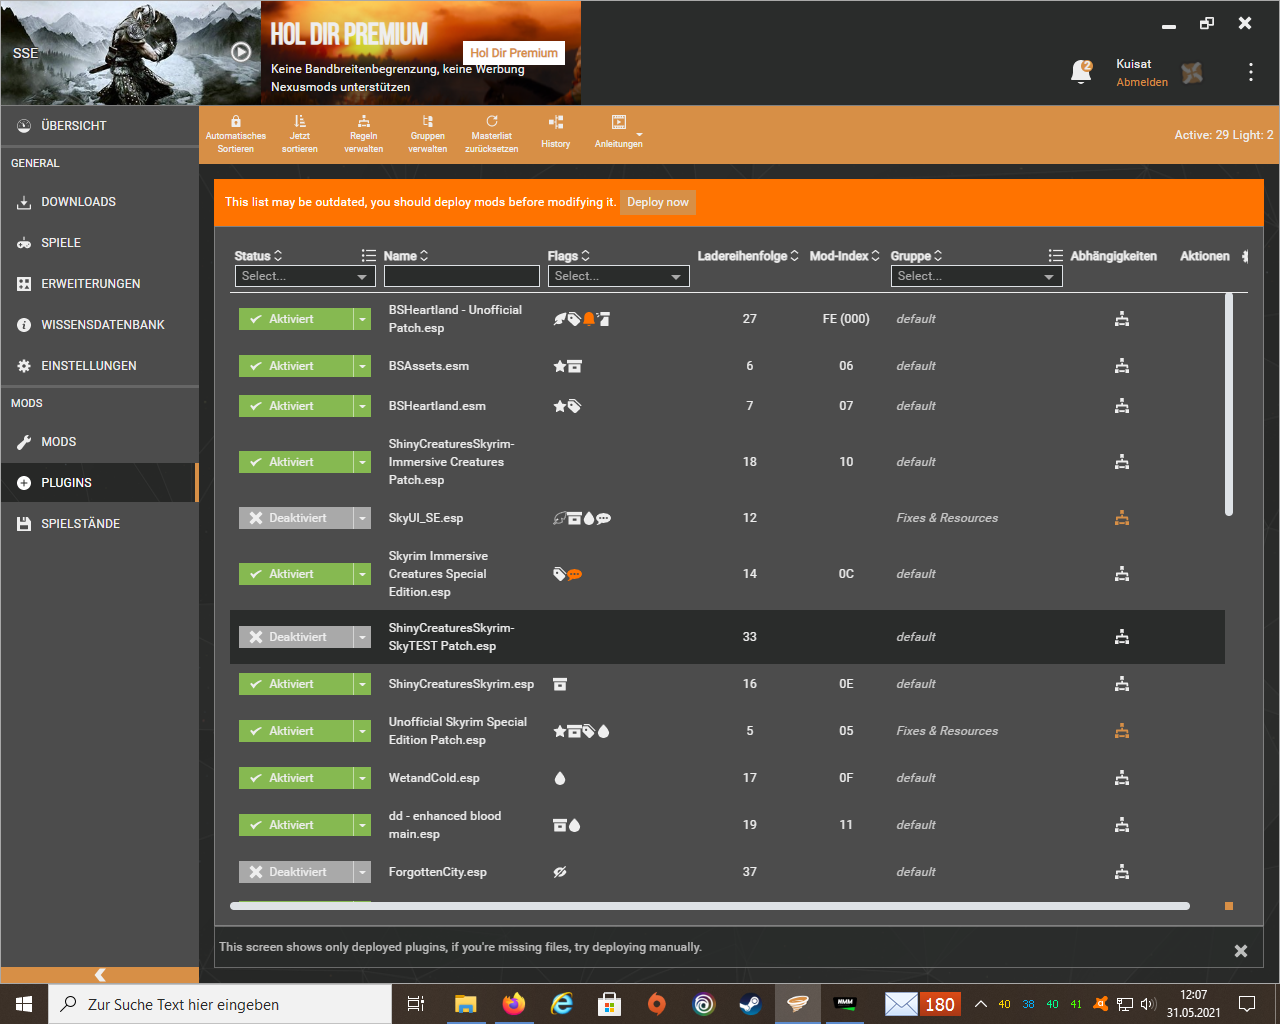Click the horizontal scrollbar under plugin list
The width and height of the screenshot is (1280, 1024).
pyautogui.click(x=709, y=906)
